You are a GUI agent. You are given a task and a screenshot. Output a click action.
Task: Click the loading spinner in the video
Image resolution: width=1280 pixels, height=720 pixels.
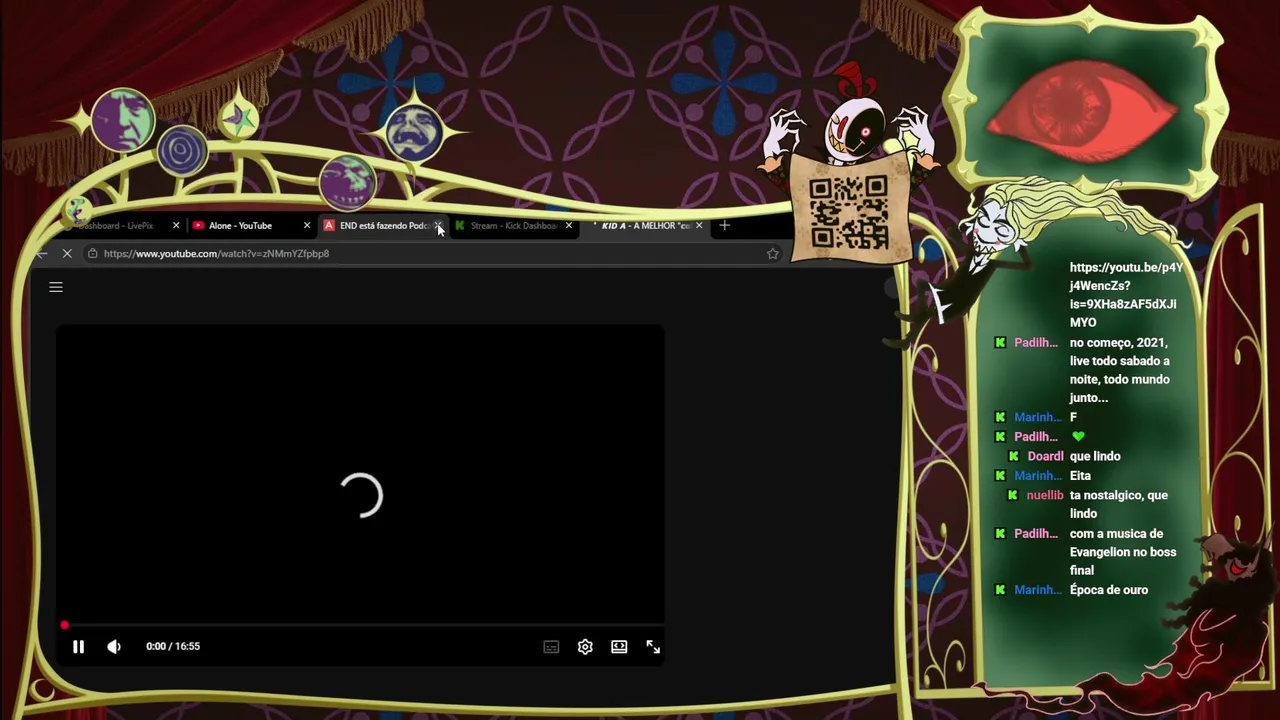point(361,495)
